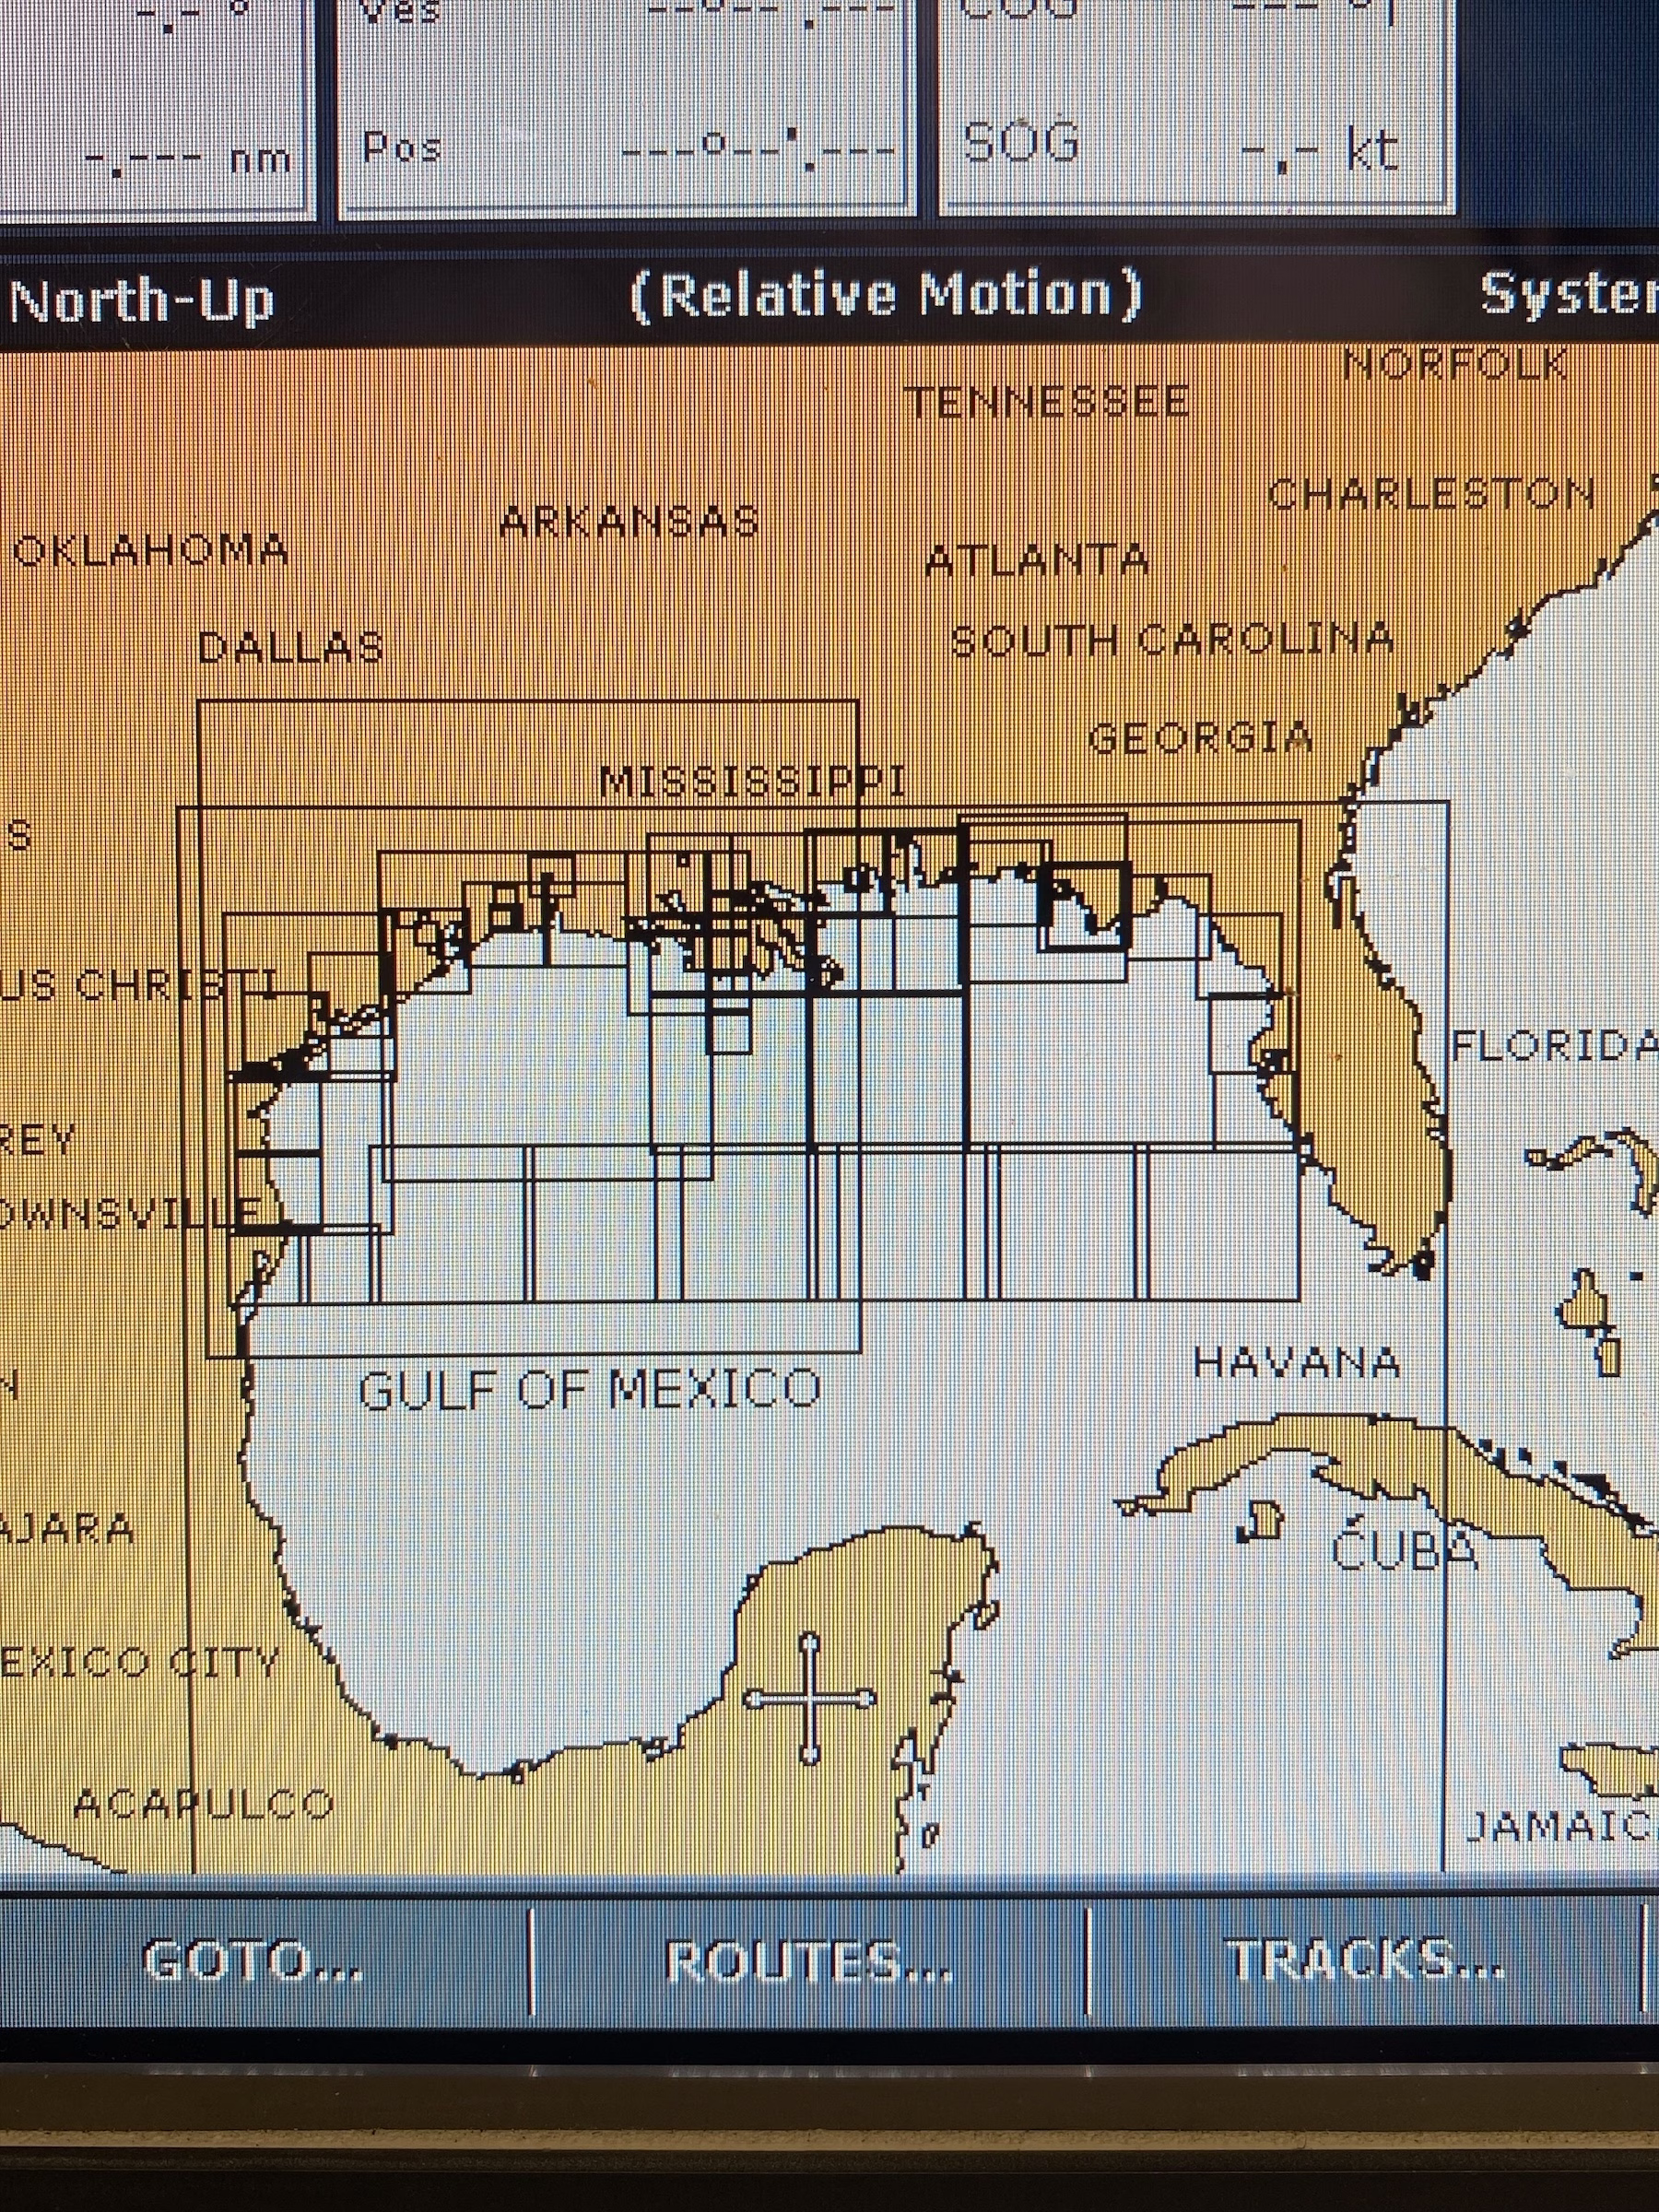
Task: Click the Dallas city label
Action: coord(291,648)
